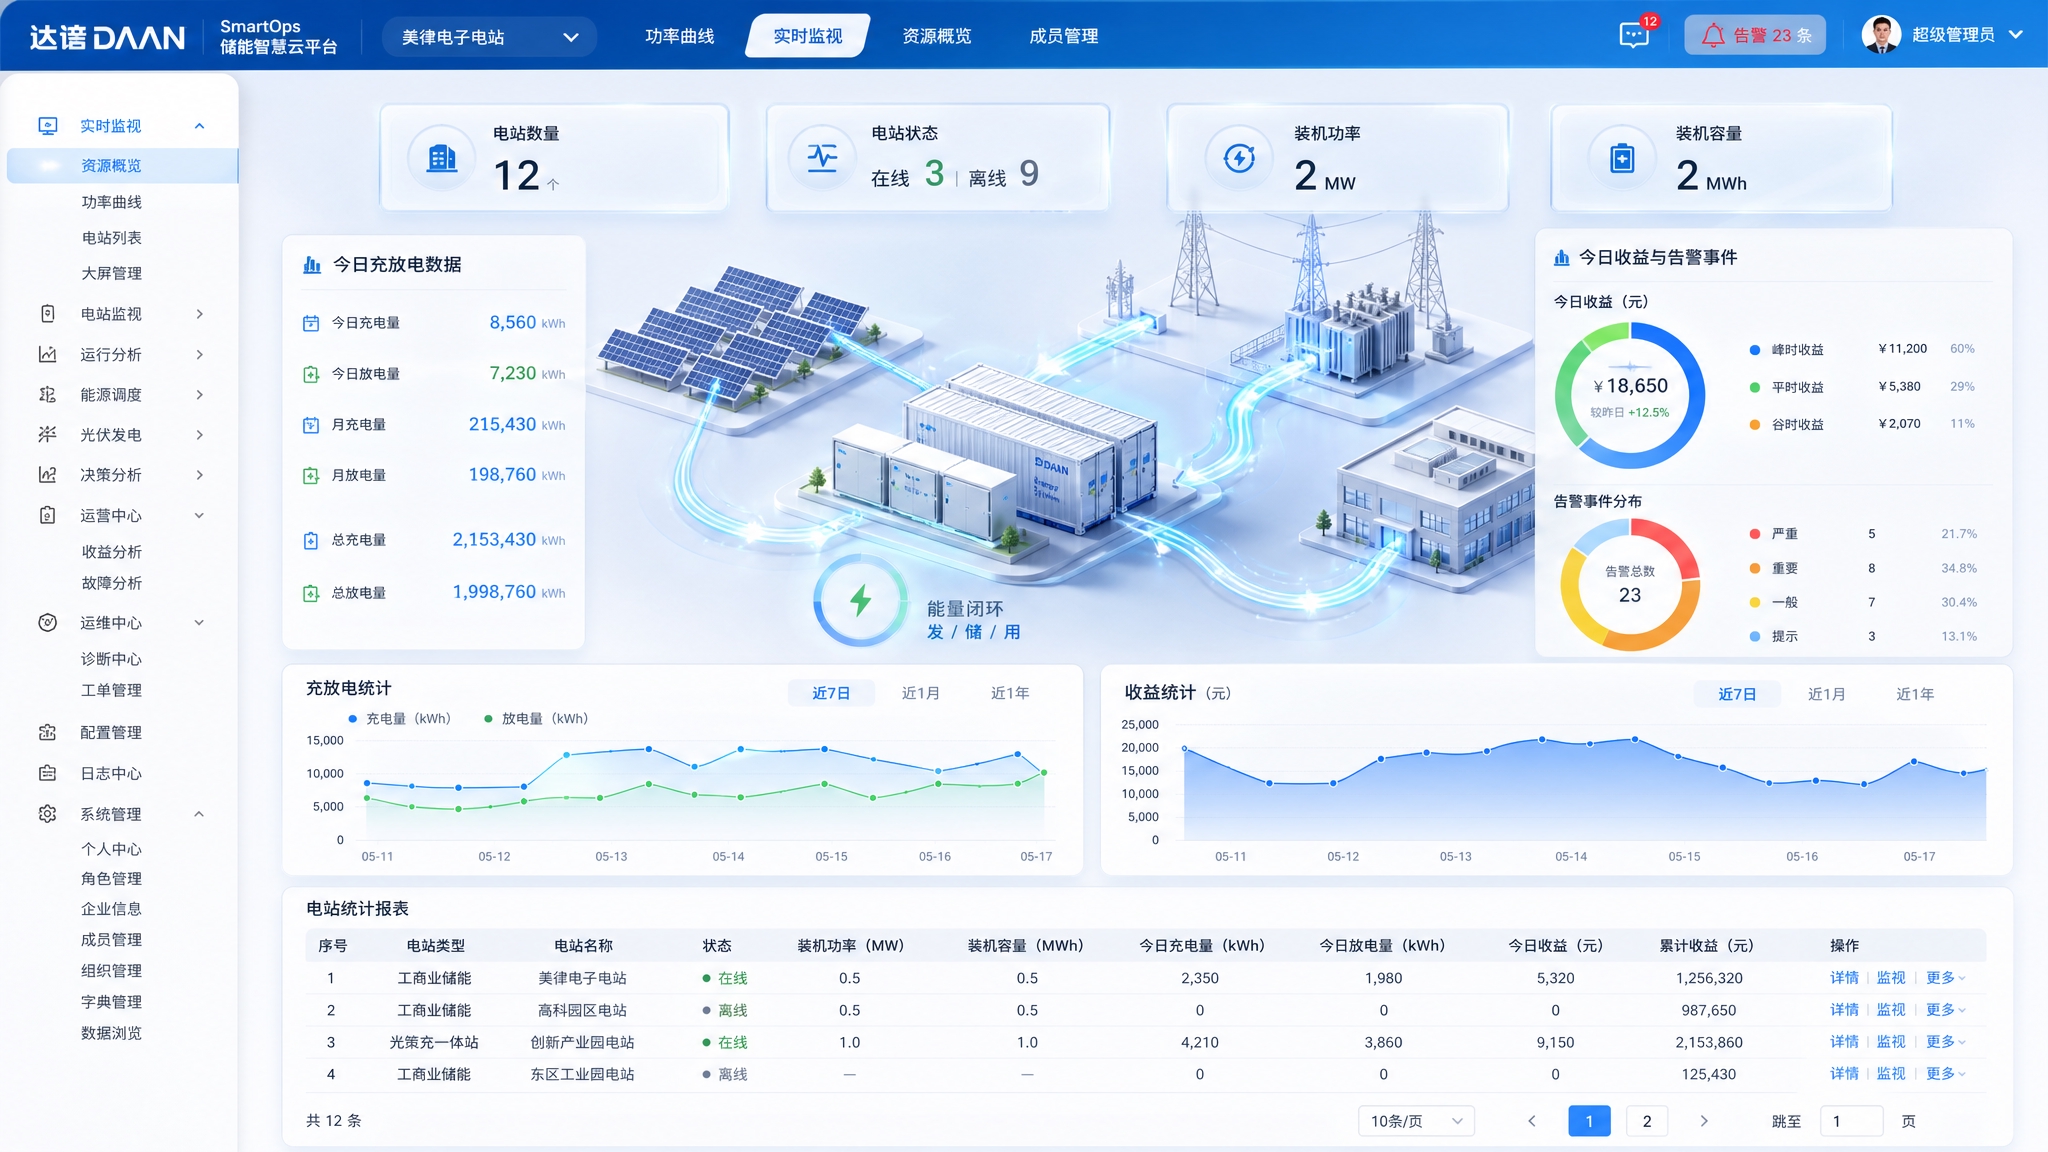Screen dimensions: 2048x1152
Task: Click the 光伏发电 sidebar icon
Action: point(47,435)
